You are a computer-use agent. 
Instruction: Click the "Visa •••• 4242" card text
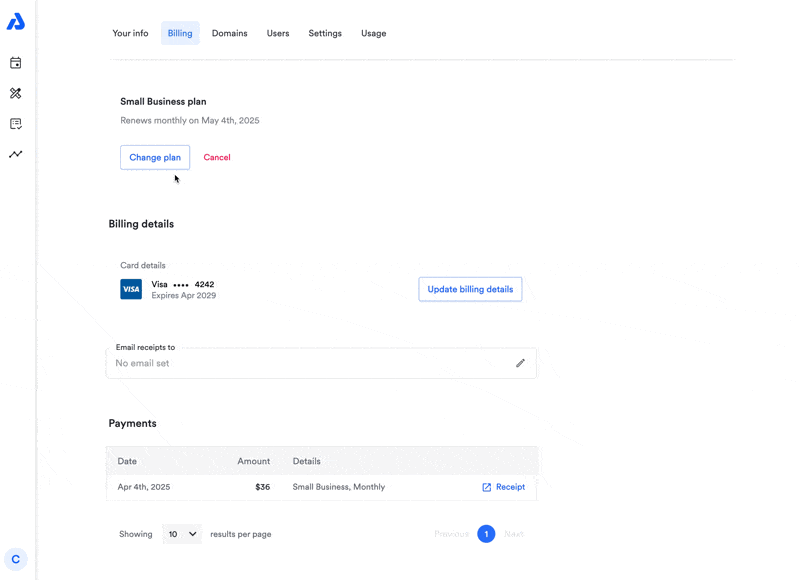pos(183,285)
